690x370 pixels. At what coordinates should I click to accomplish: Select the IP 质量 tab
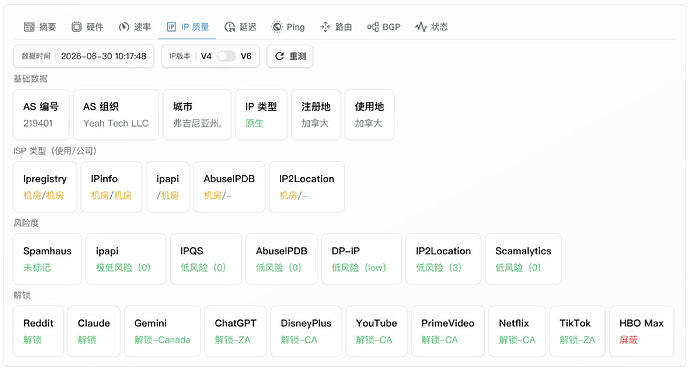(187, 27)
